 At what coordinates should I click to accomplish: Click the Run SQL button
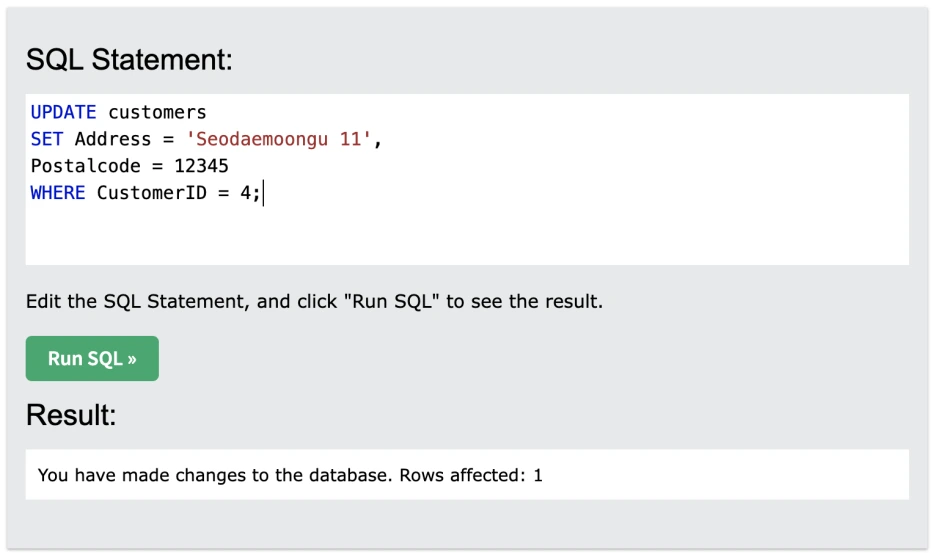point(92,358)
